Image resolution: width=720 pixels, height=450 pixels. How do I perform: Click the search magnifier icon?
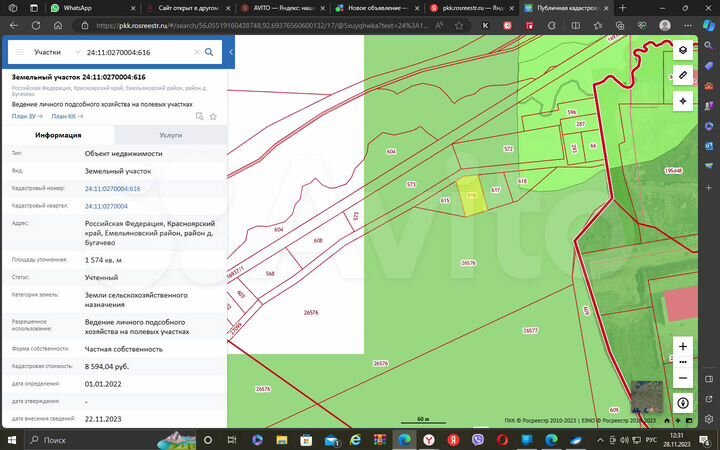209,51
